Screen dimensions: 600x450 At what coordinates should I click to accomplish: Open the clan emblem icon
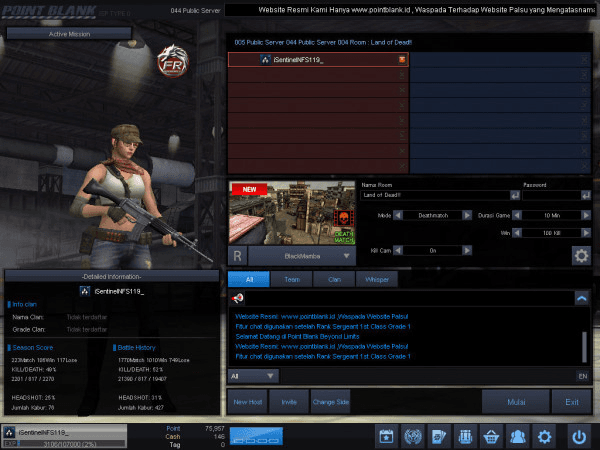click(x=412, y=436)
